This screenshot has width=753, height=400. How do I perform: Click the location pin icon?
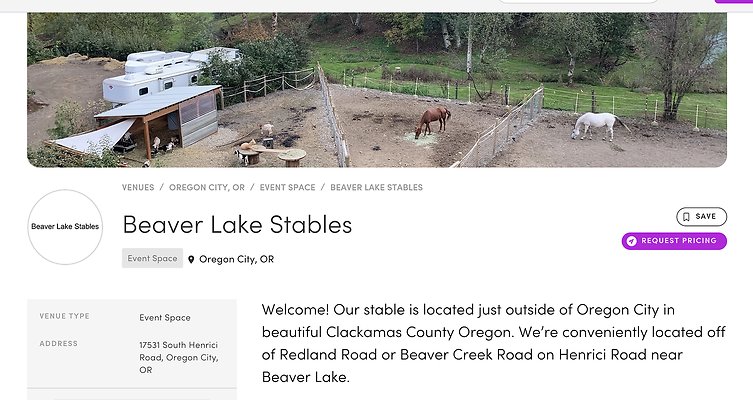pyautogui.click(x=191, y=259)
